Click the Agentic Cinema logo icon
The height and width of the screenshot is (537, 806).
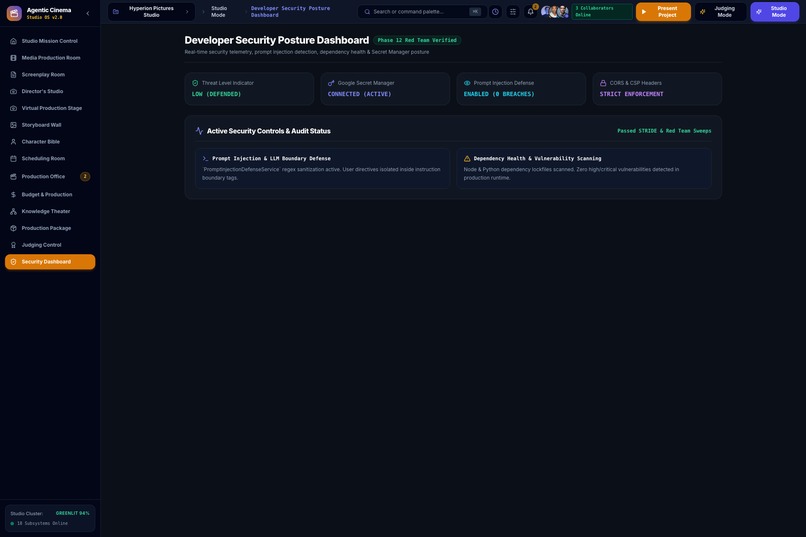coord(14,13)
